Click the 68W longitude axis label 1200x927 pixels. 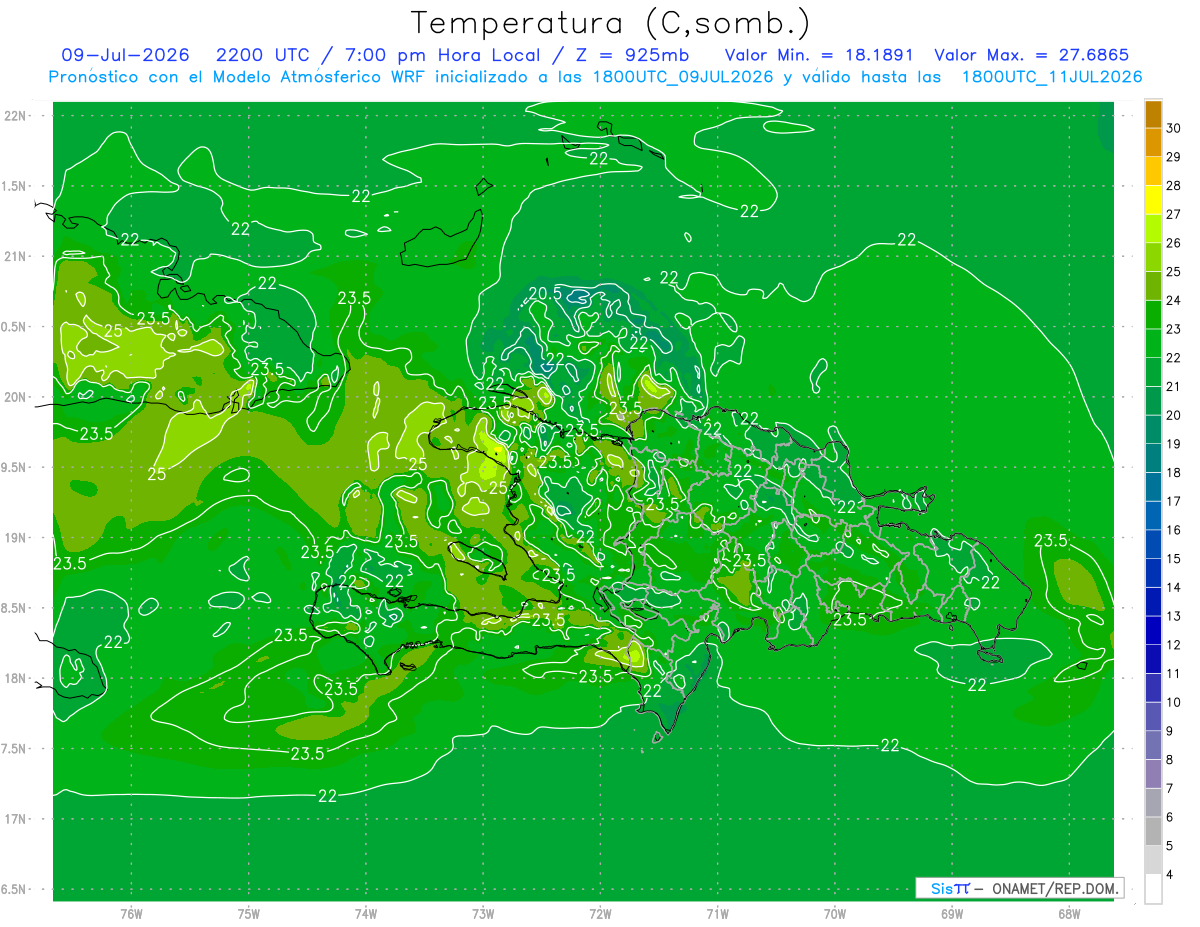click(x=1069, y=914)
